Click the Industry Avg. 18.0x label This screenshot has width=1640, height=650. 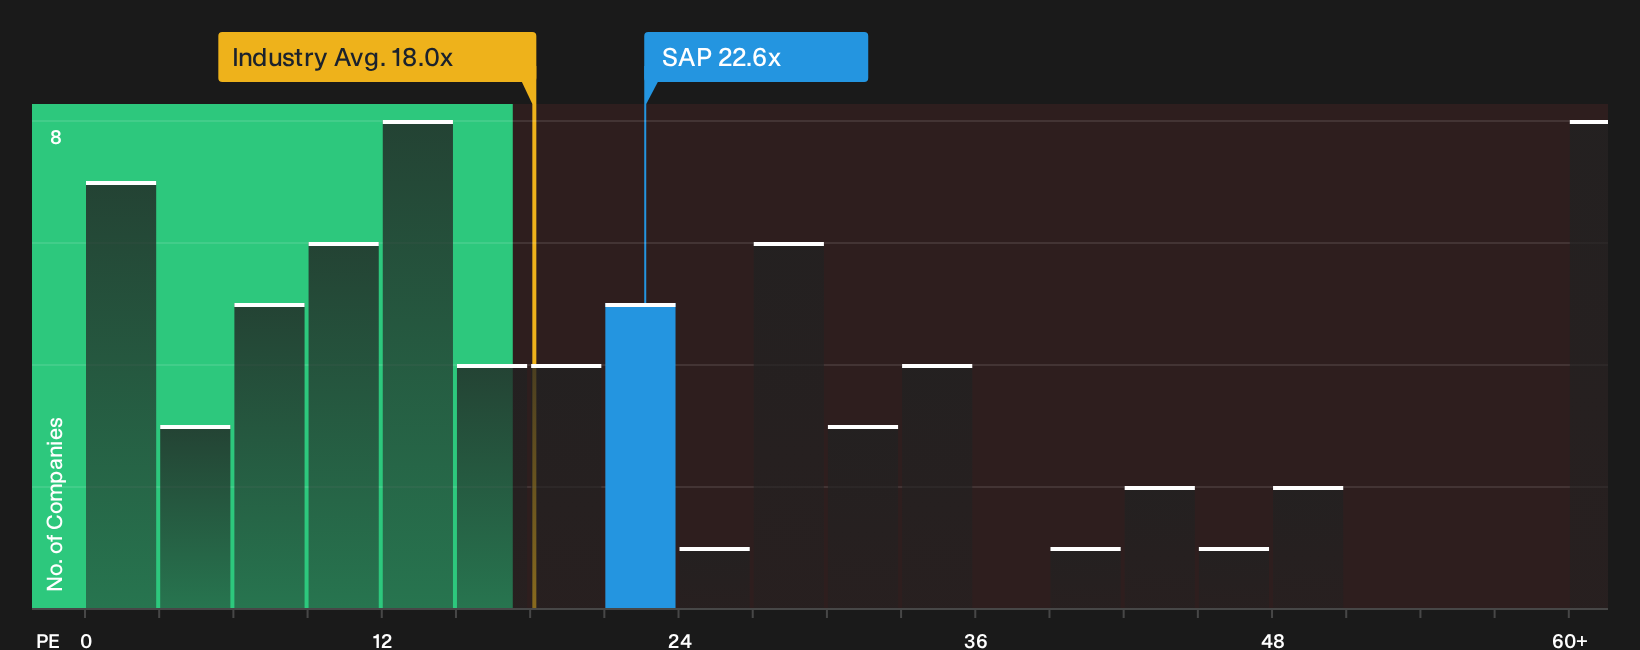[x=377, y=57]
